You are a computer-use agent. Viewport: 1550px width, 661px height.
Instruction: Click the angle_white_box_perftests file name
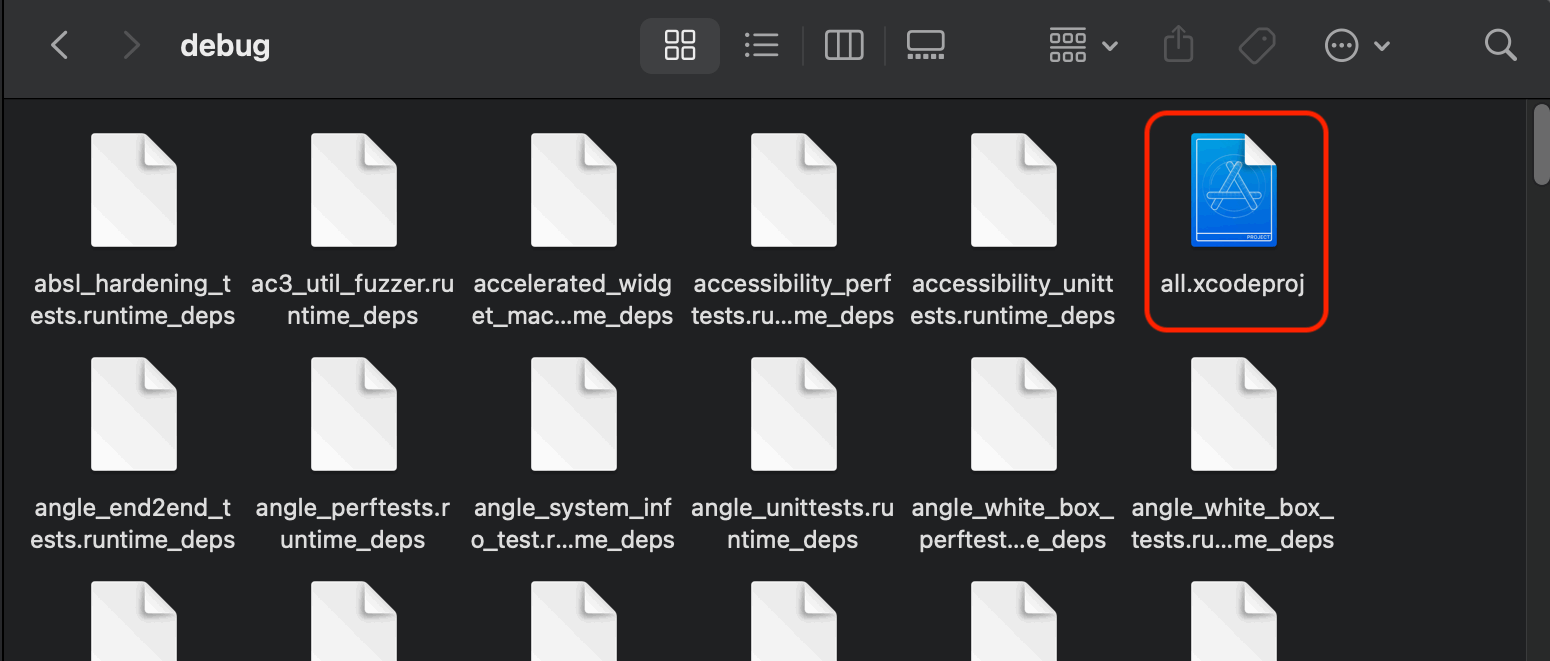coord(1013,524)
